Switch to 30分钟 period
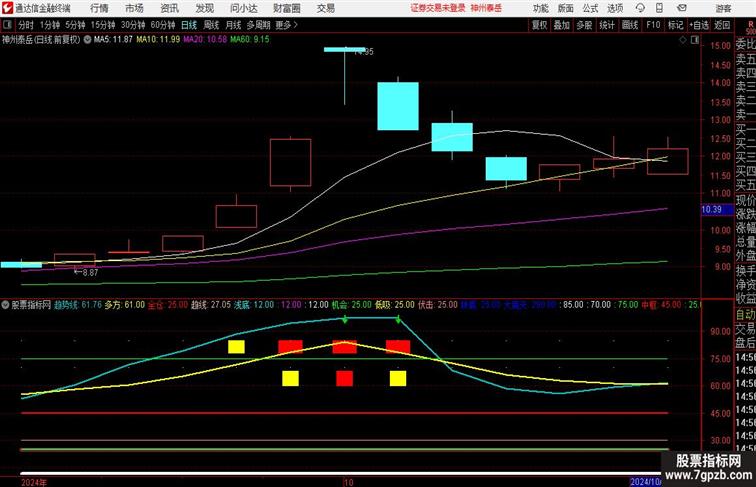 (133, 25)
